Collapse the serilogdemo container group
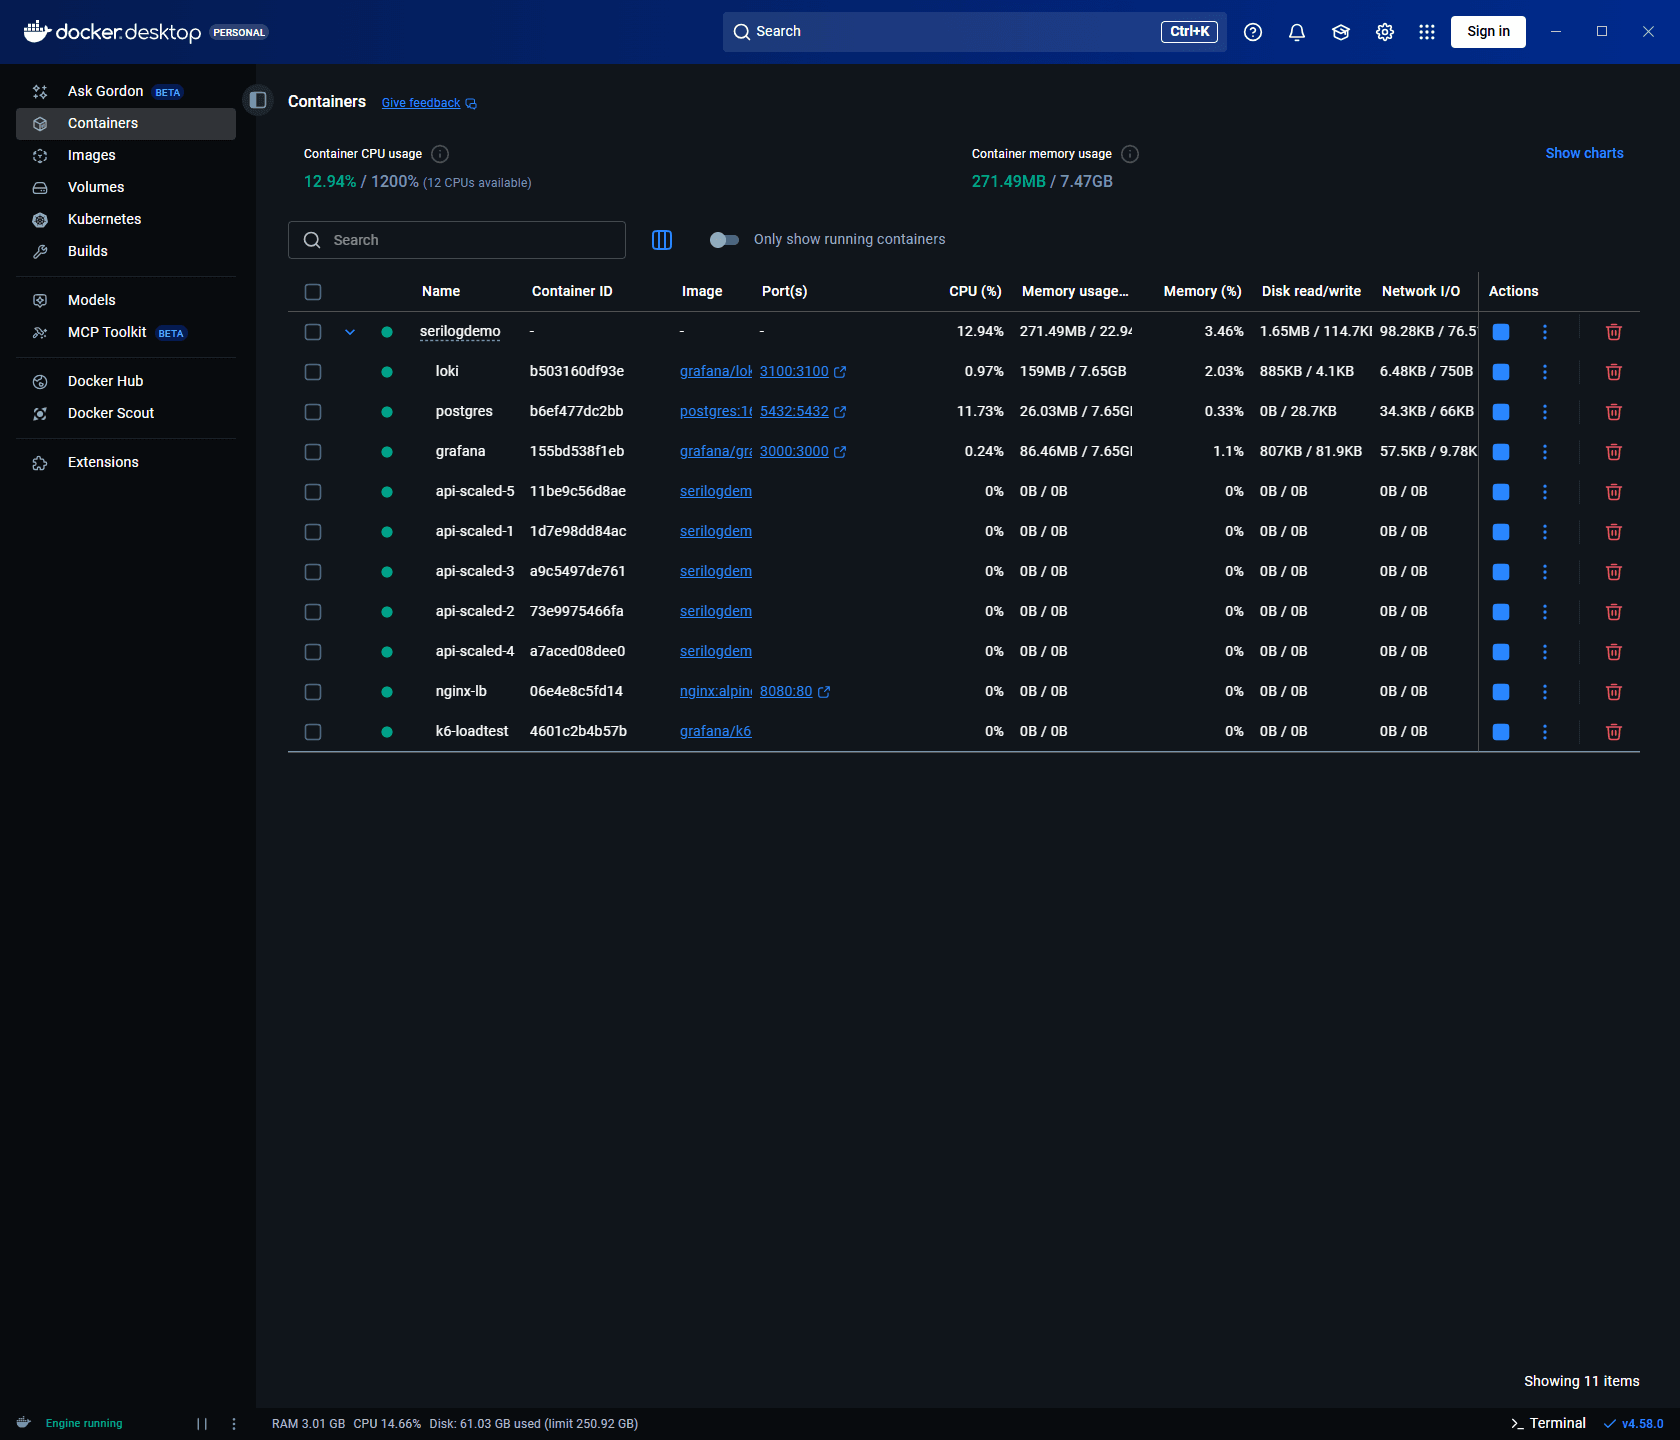 (x=350, y=331)
